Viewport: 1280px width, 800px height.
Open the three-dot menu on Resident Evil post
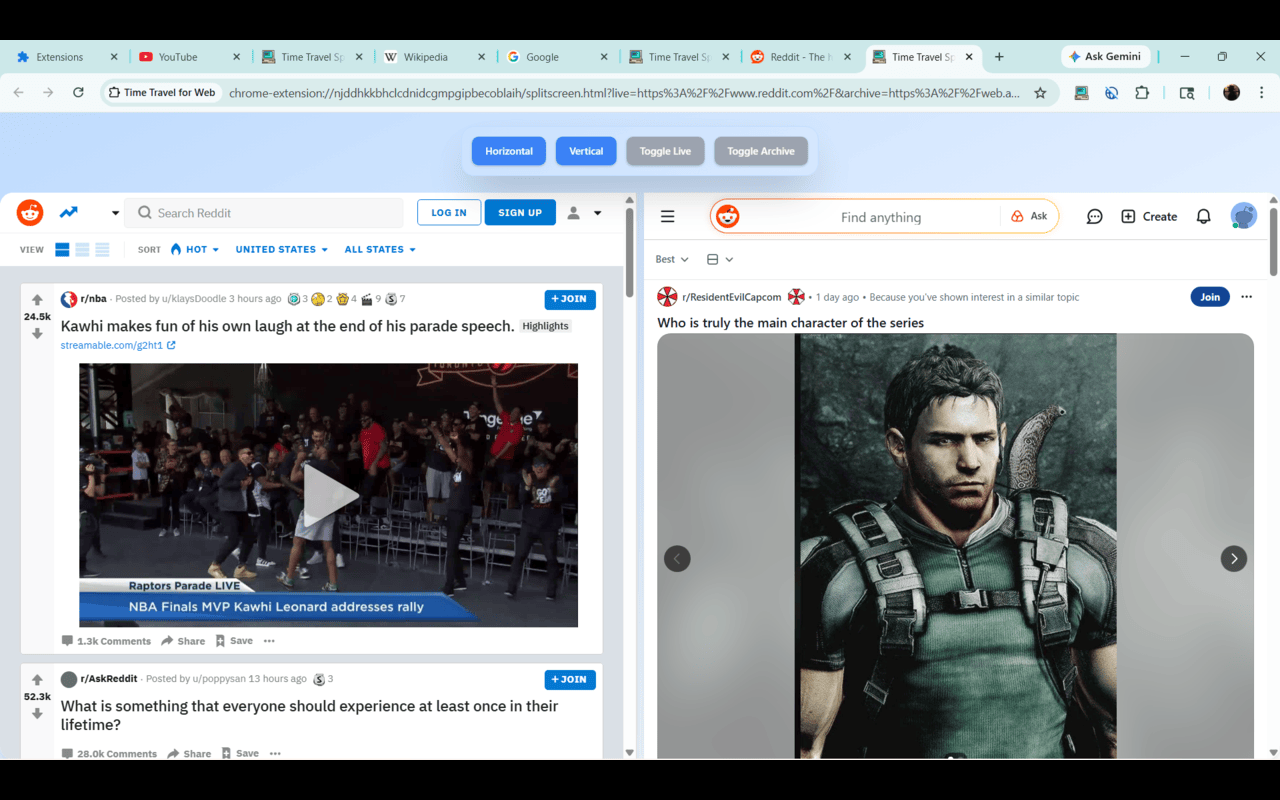point(1246,297)
